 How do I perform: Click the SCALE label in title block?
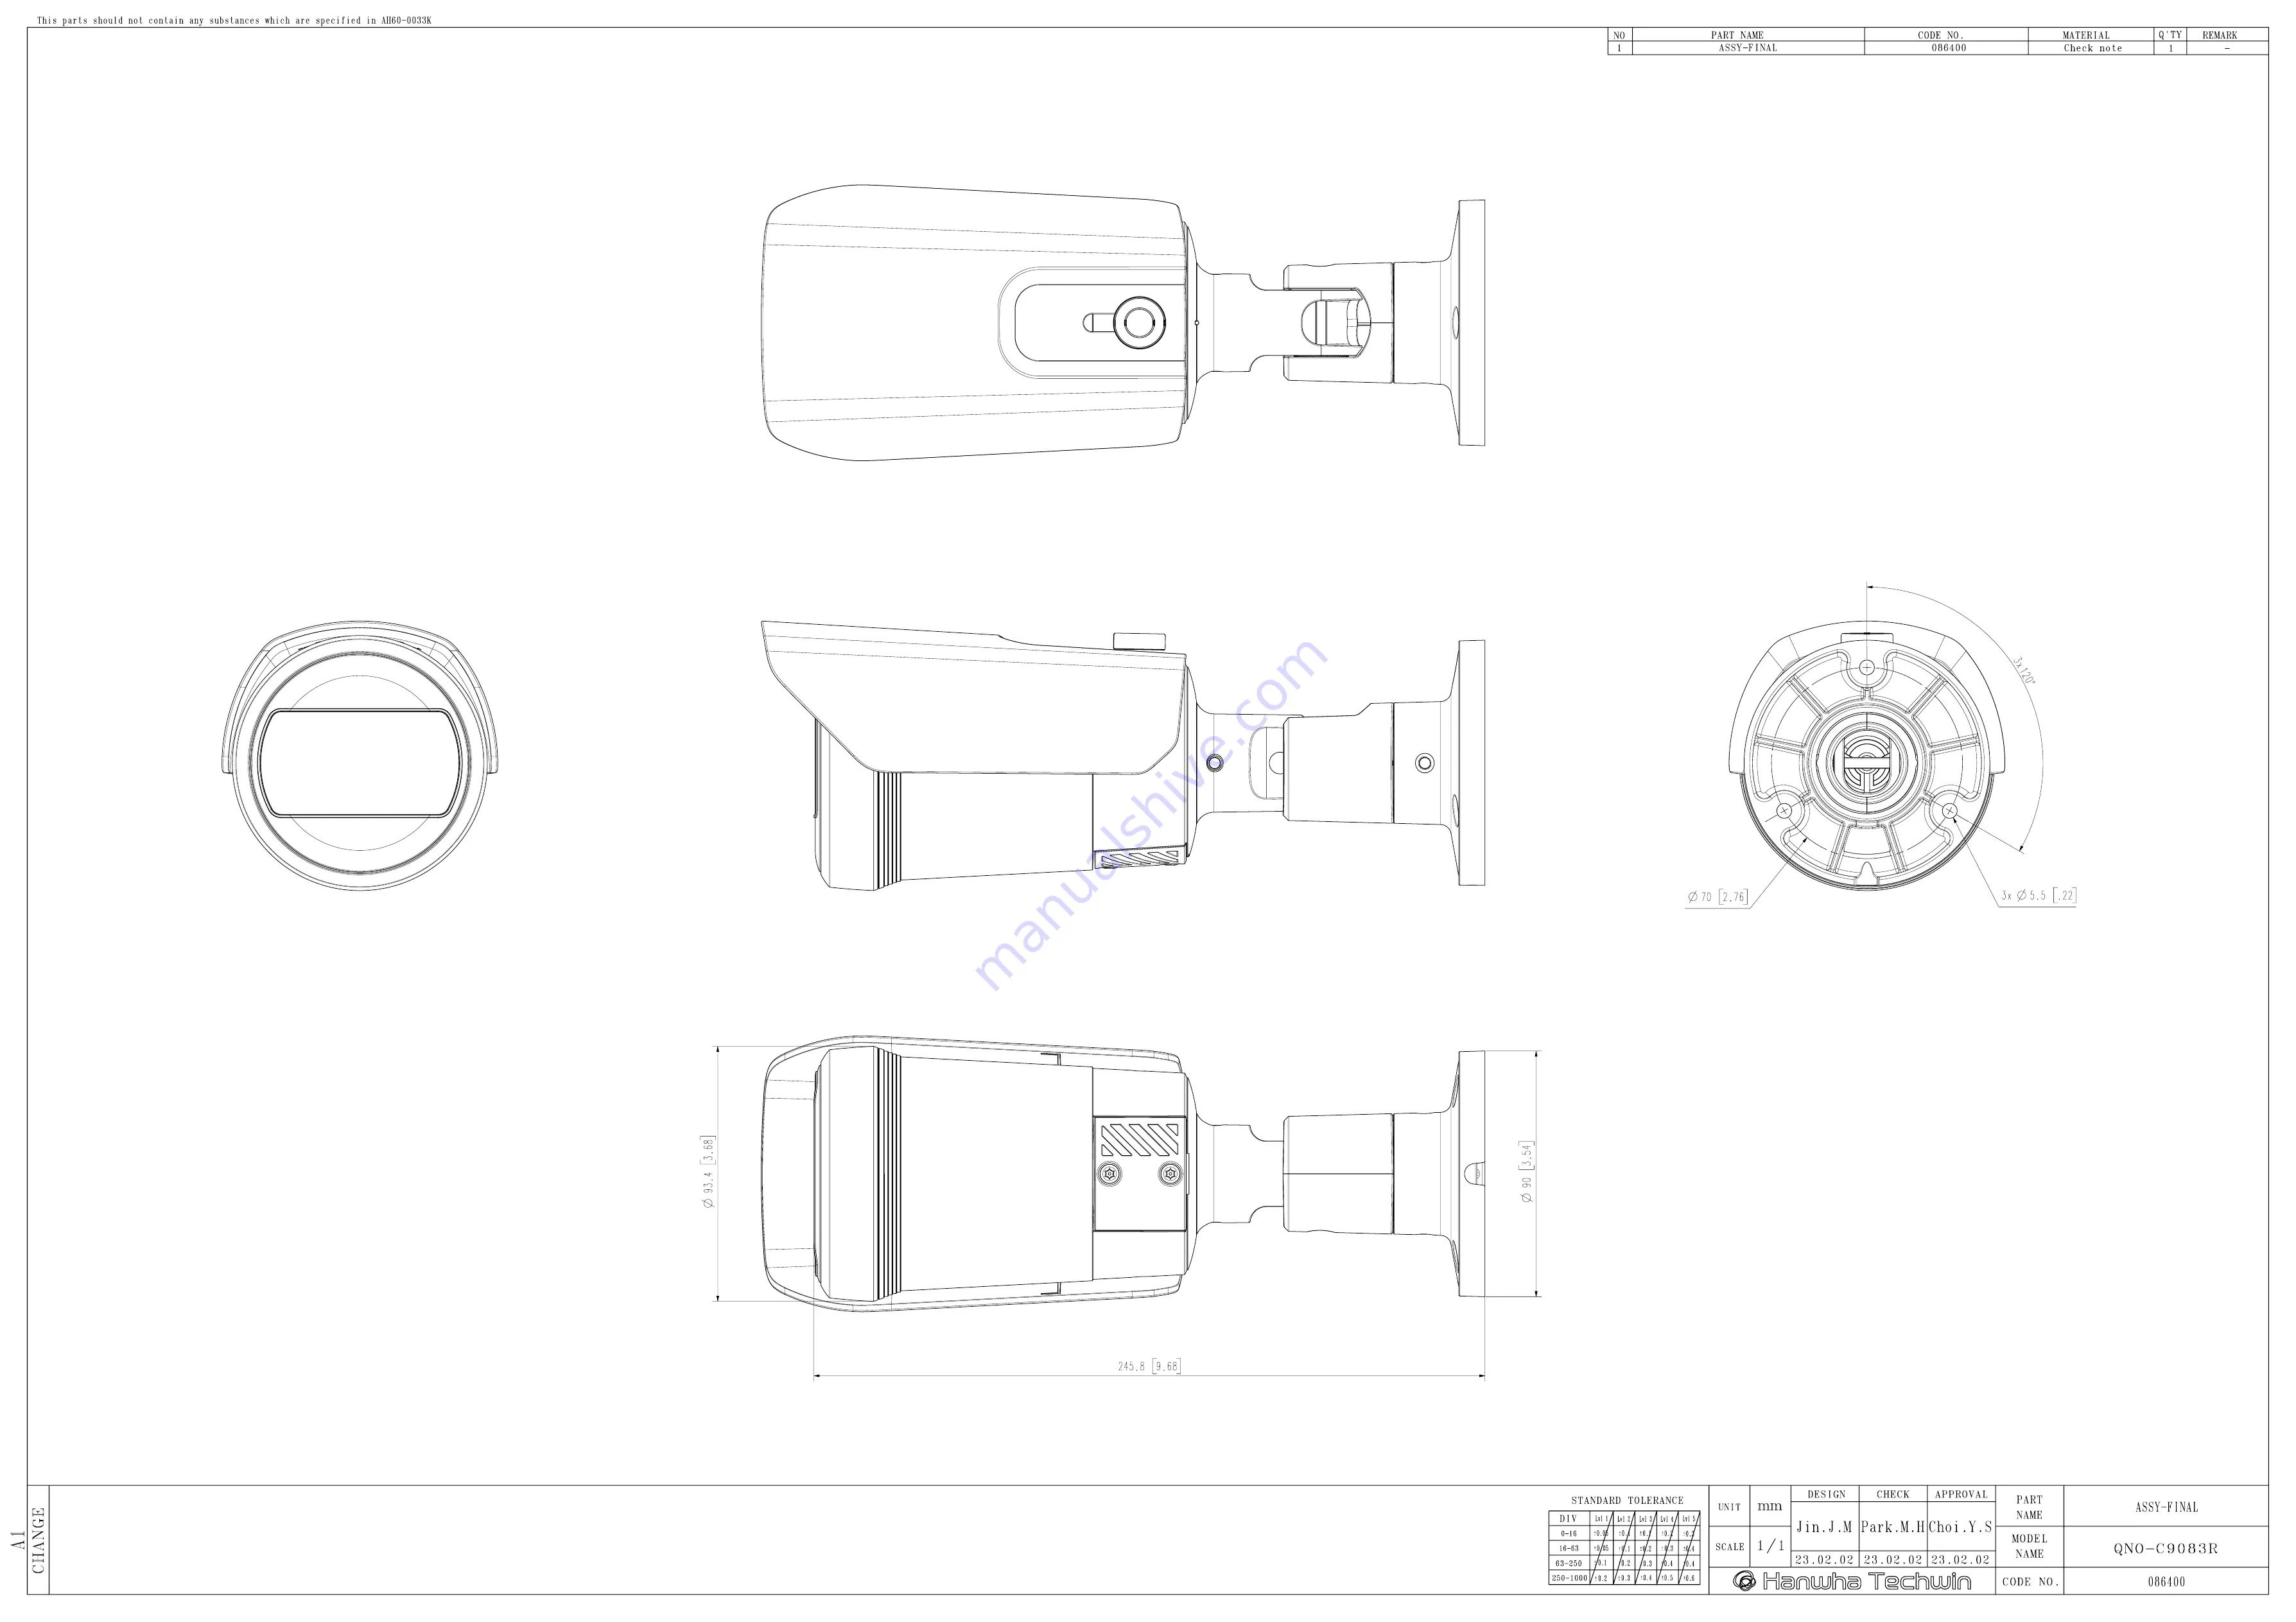(x=1730, y=1546)
